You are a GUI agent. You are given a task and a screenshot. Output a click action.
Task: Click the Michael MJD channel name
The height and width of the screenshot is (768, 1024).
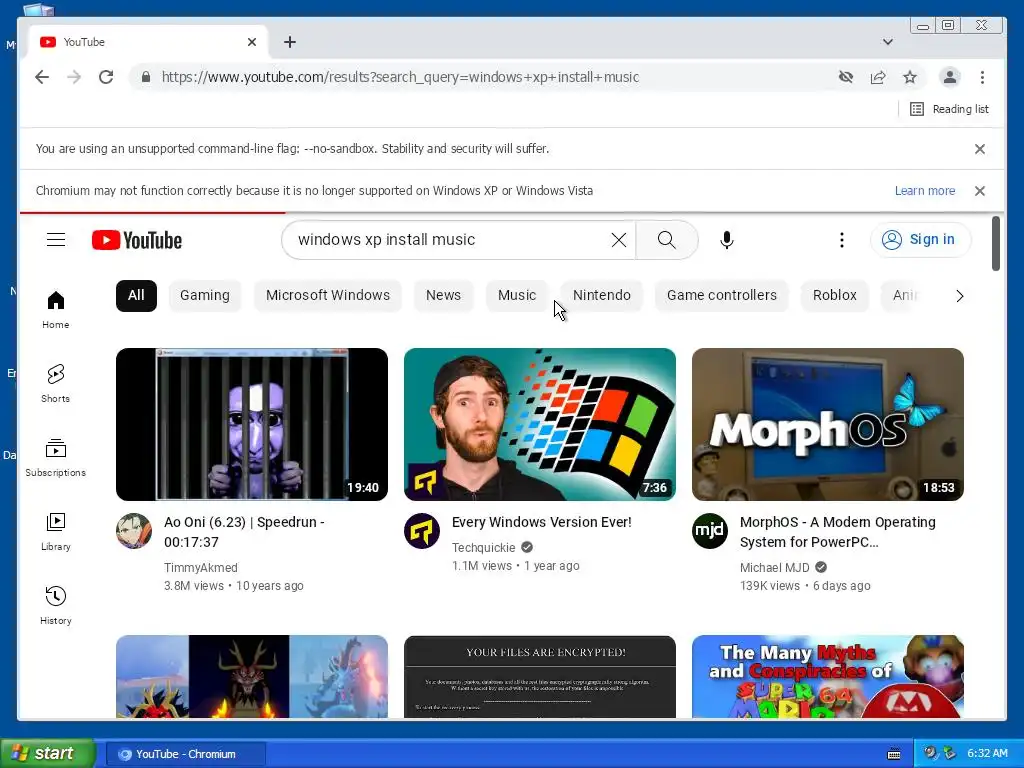pyautogui.click(x=775, y=568)
